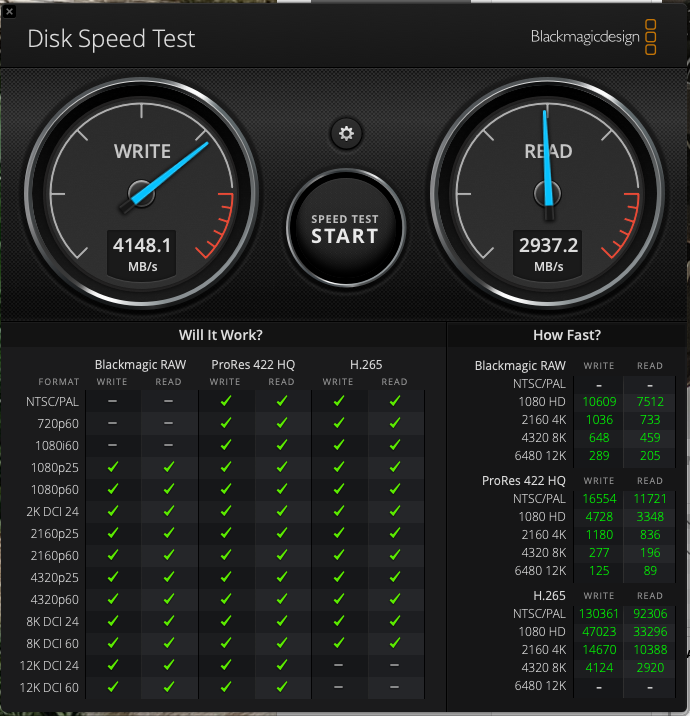Viewport: 690px width, 716px height.
Task: Click the H.265 heading in How Fast panel
Action: pyautogui.click(x=549, y=595)
